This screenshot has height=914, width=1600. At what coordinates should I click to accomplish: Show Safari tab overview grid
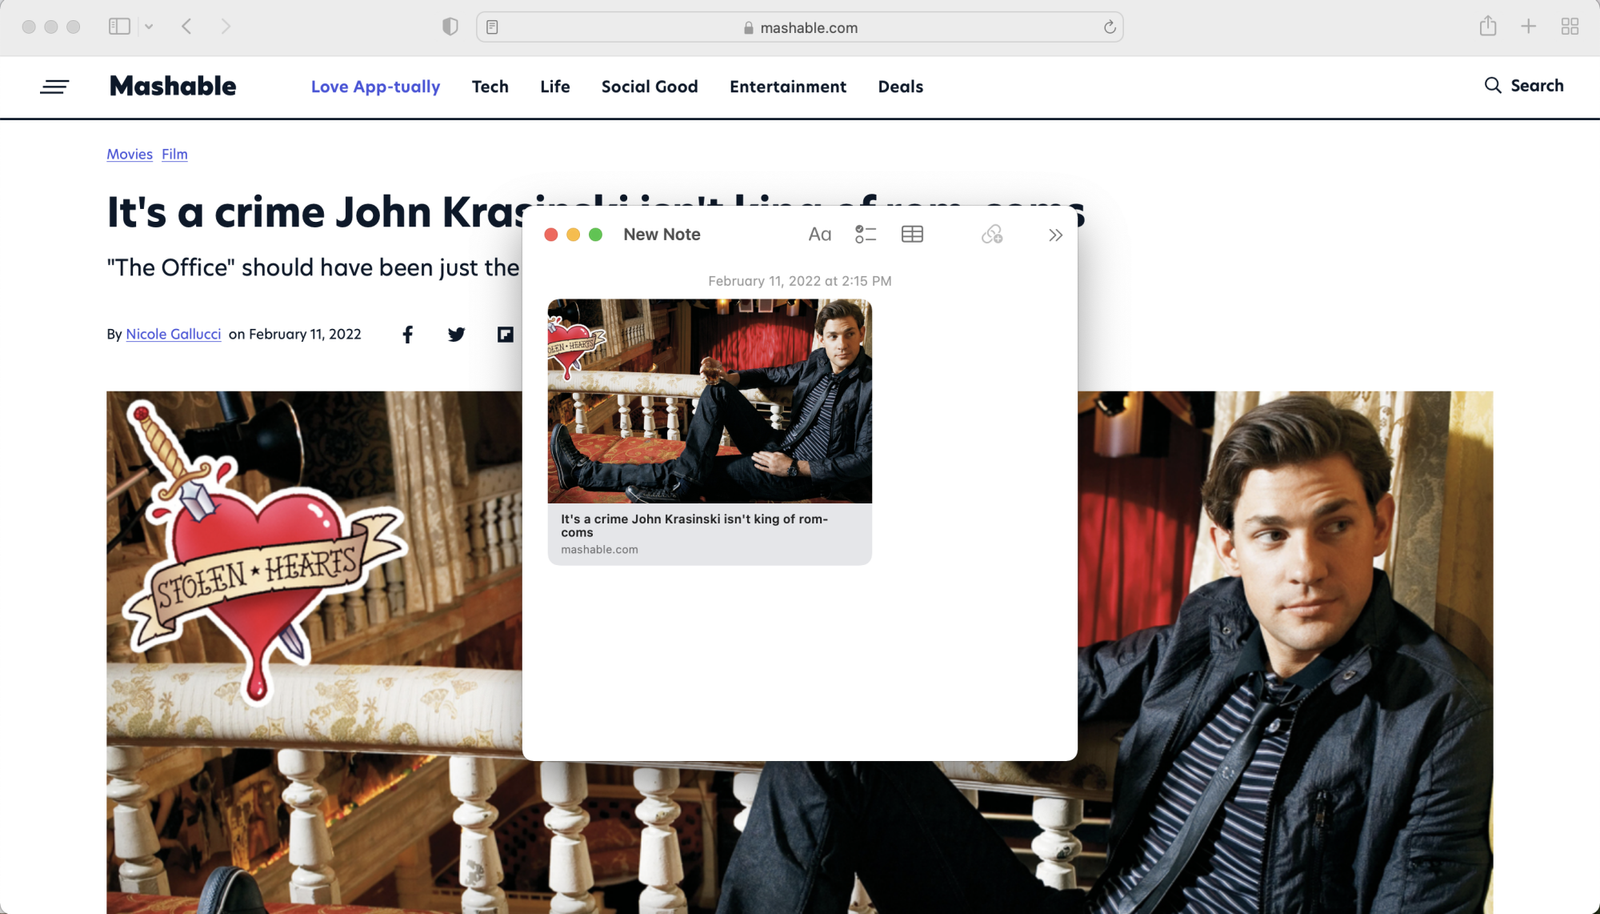tap(1570, 27)
